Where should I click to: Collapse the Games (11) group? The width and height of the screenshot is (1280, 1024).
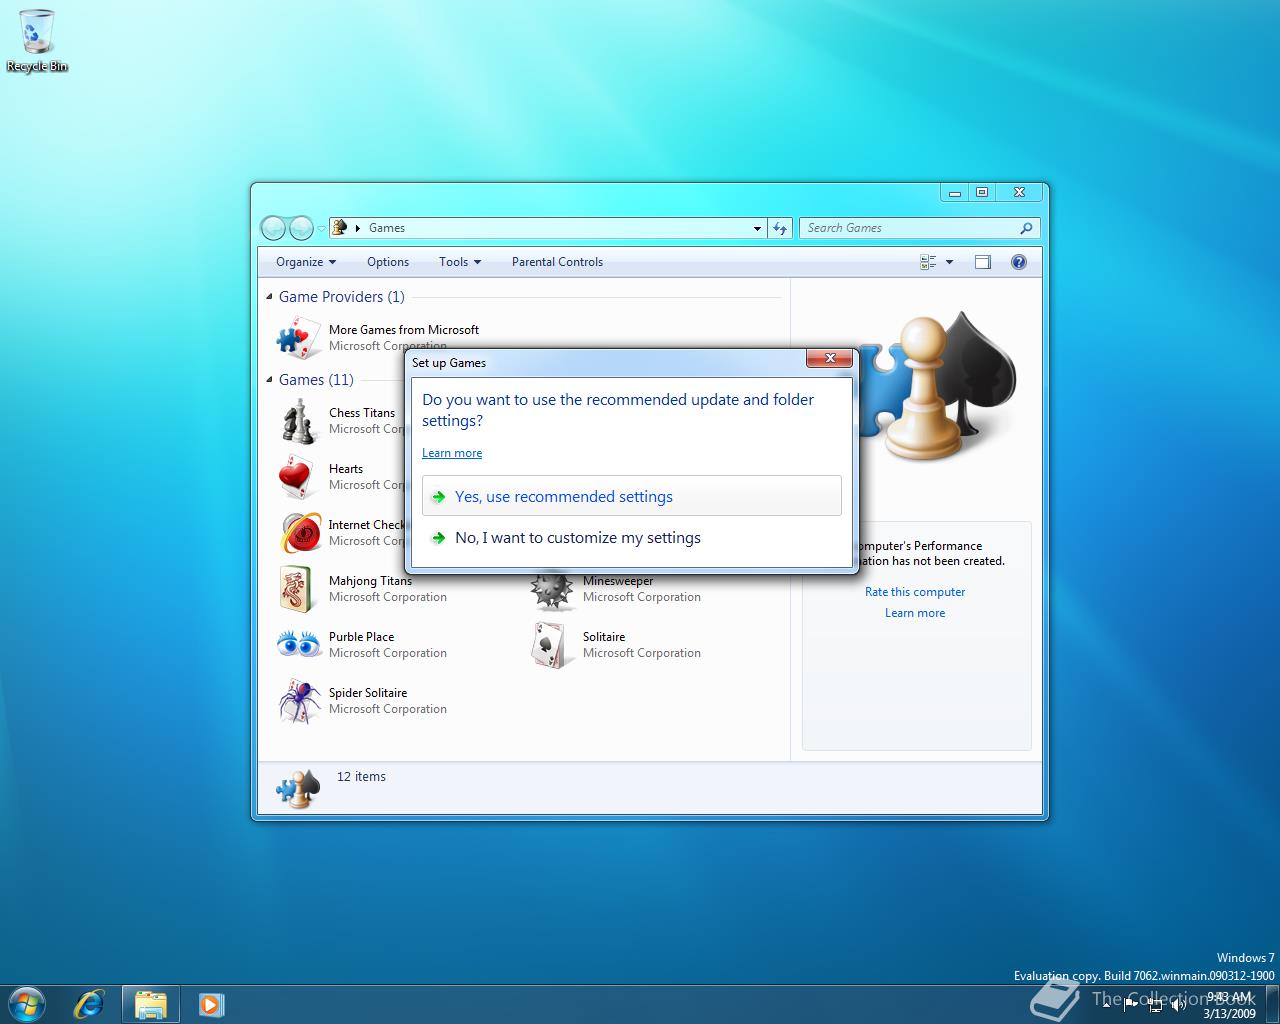269,380
